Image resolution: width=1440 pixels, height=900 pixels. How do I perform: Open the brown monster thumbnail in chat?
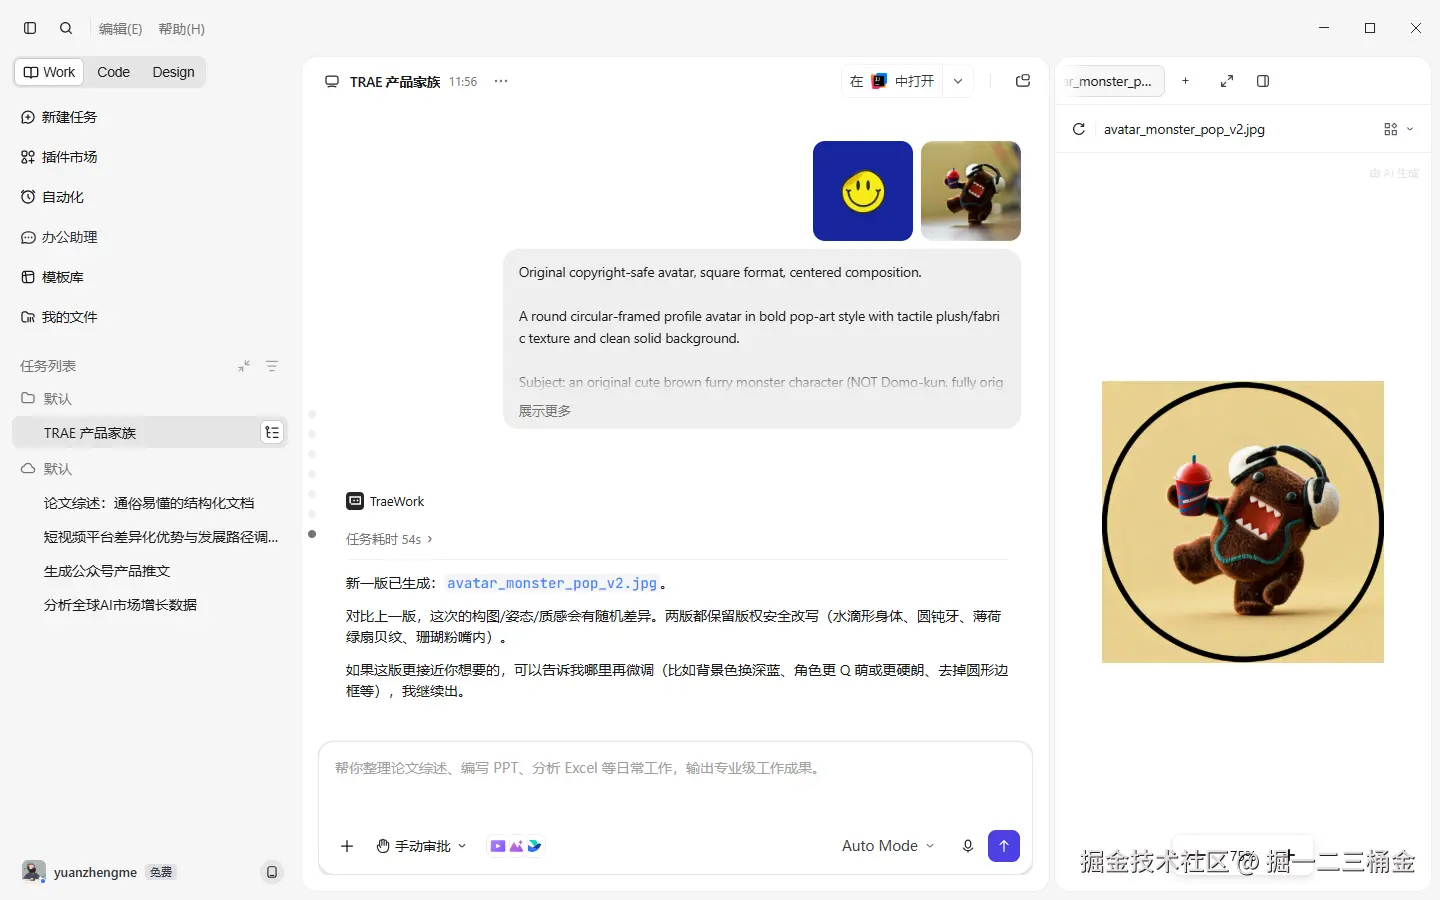971,191
